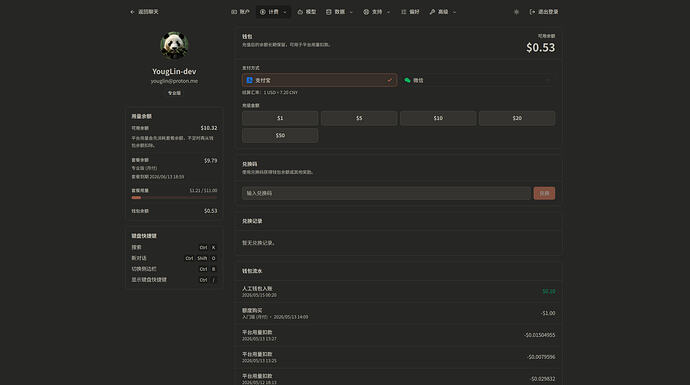Focus the 输入兑换码 redeem code field
Image resolution: width=690 pixels, height=385 pixels.
click(386, 193)
